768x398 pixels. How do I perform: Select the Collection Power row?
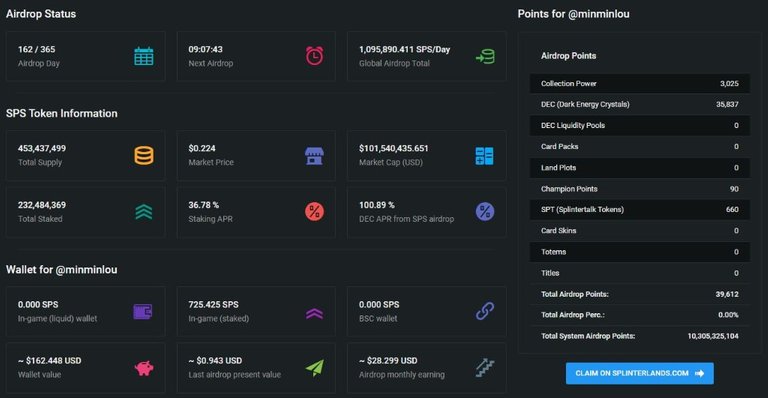coord(640,84)
